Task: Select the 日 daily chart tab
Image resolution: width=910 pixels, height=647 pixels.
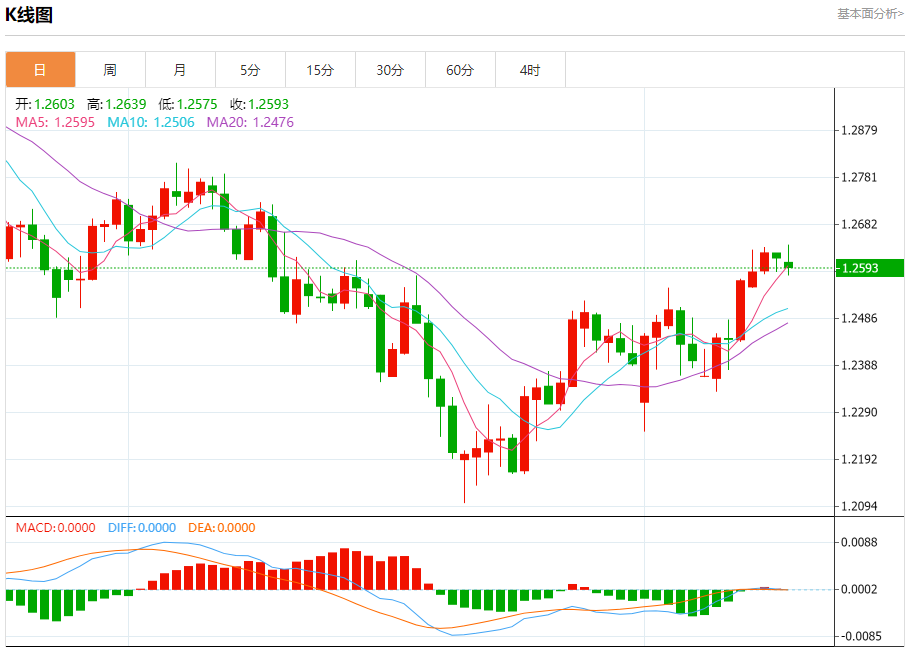Action: (40, 70)
